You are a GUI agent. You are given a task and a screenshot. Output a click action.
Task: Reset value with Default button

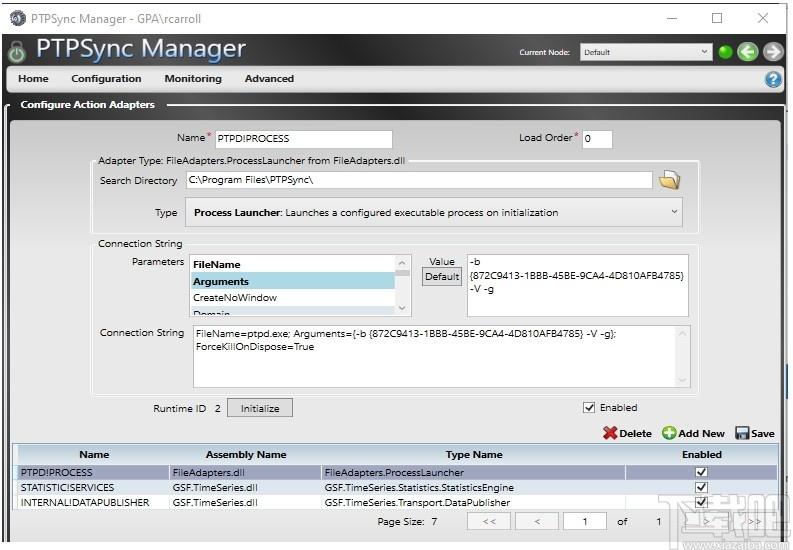[442, 277]
